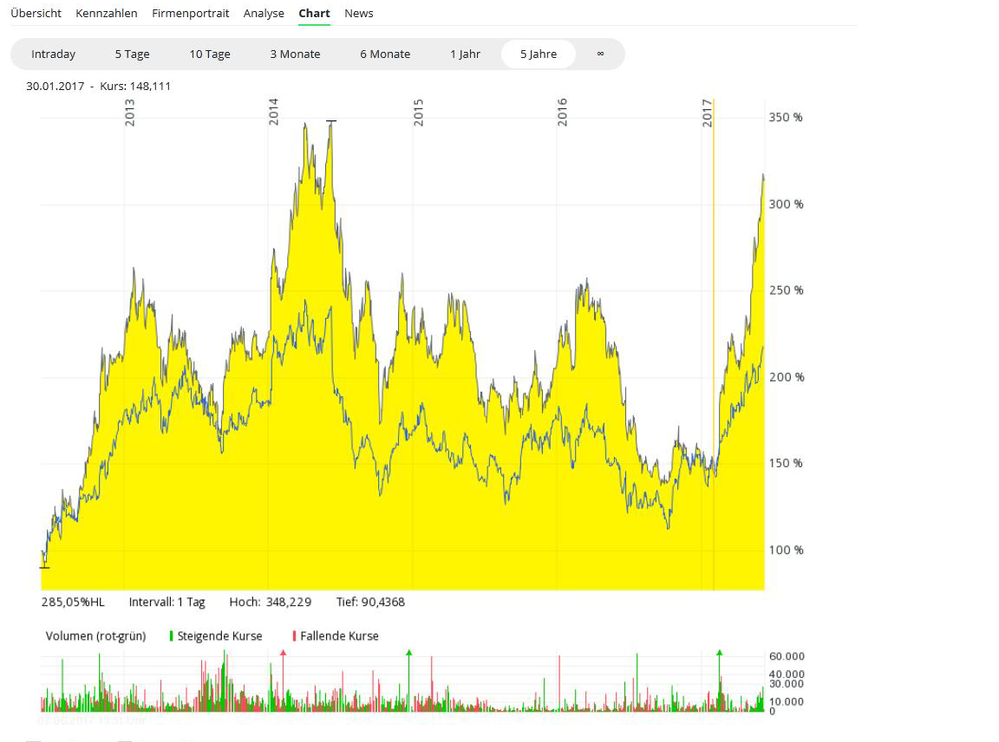Select the Intraday time range
Viewport: 999px width, 742px height.
click(53, 54)
